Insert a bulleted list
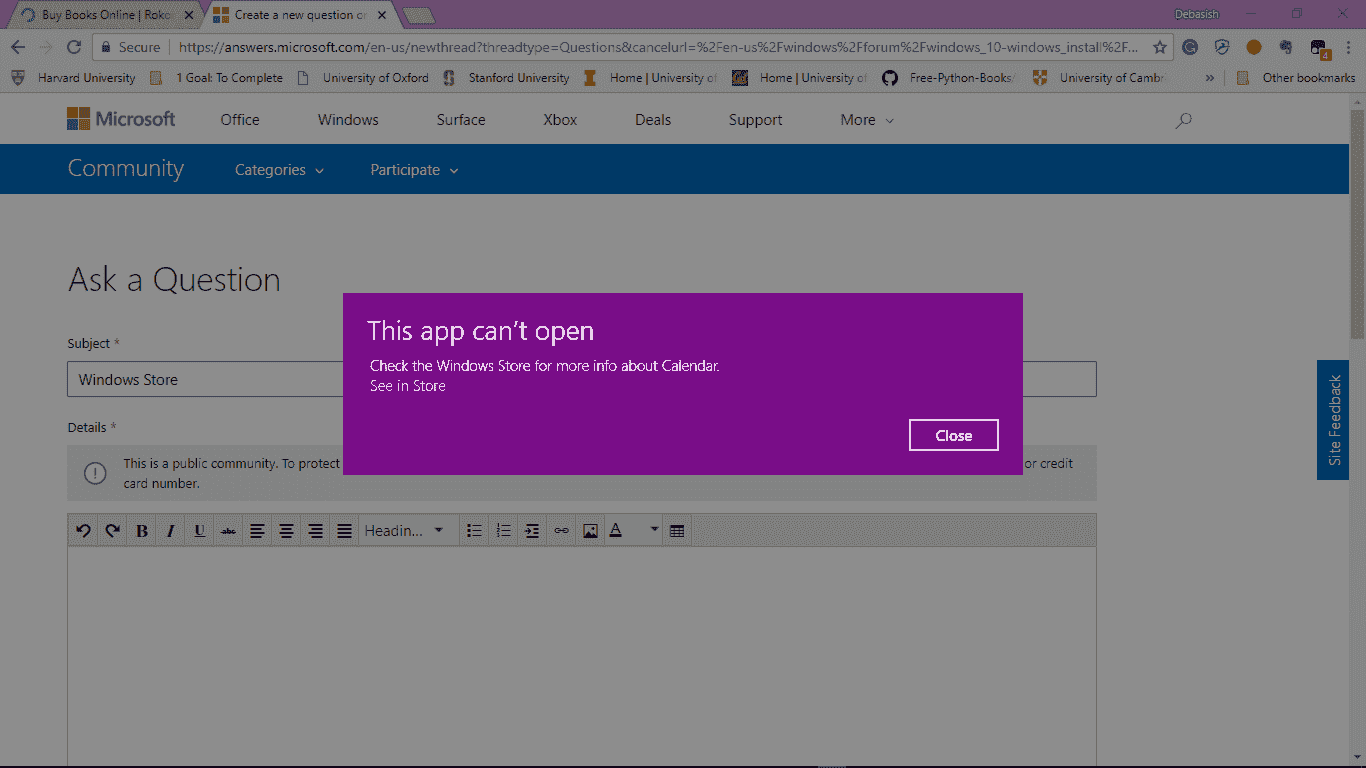 (x=475, y=531)
